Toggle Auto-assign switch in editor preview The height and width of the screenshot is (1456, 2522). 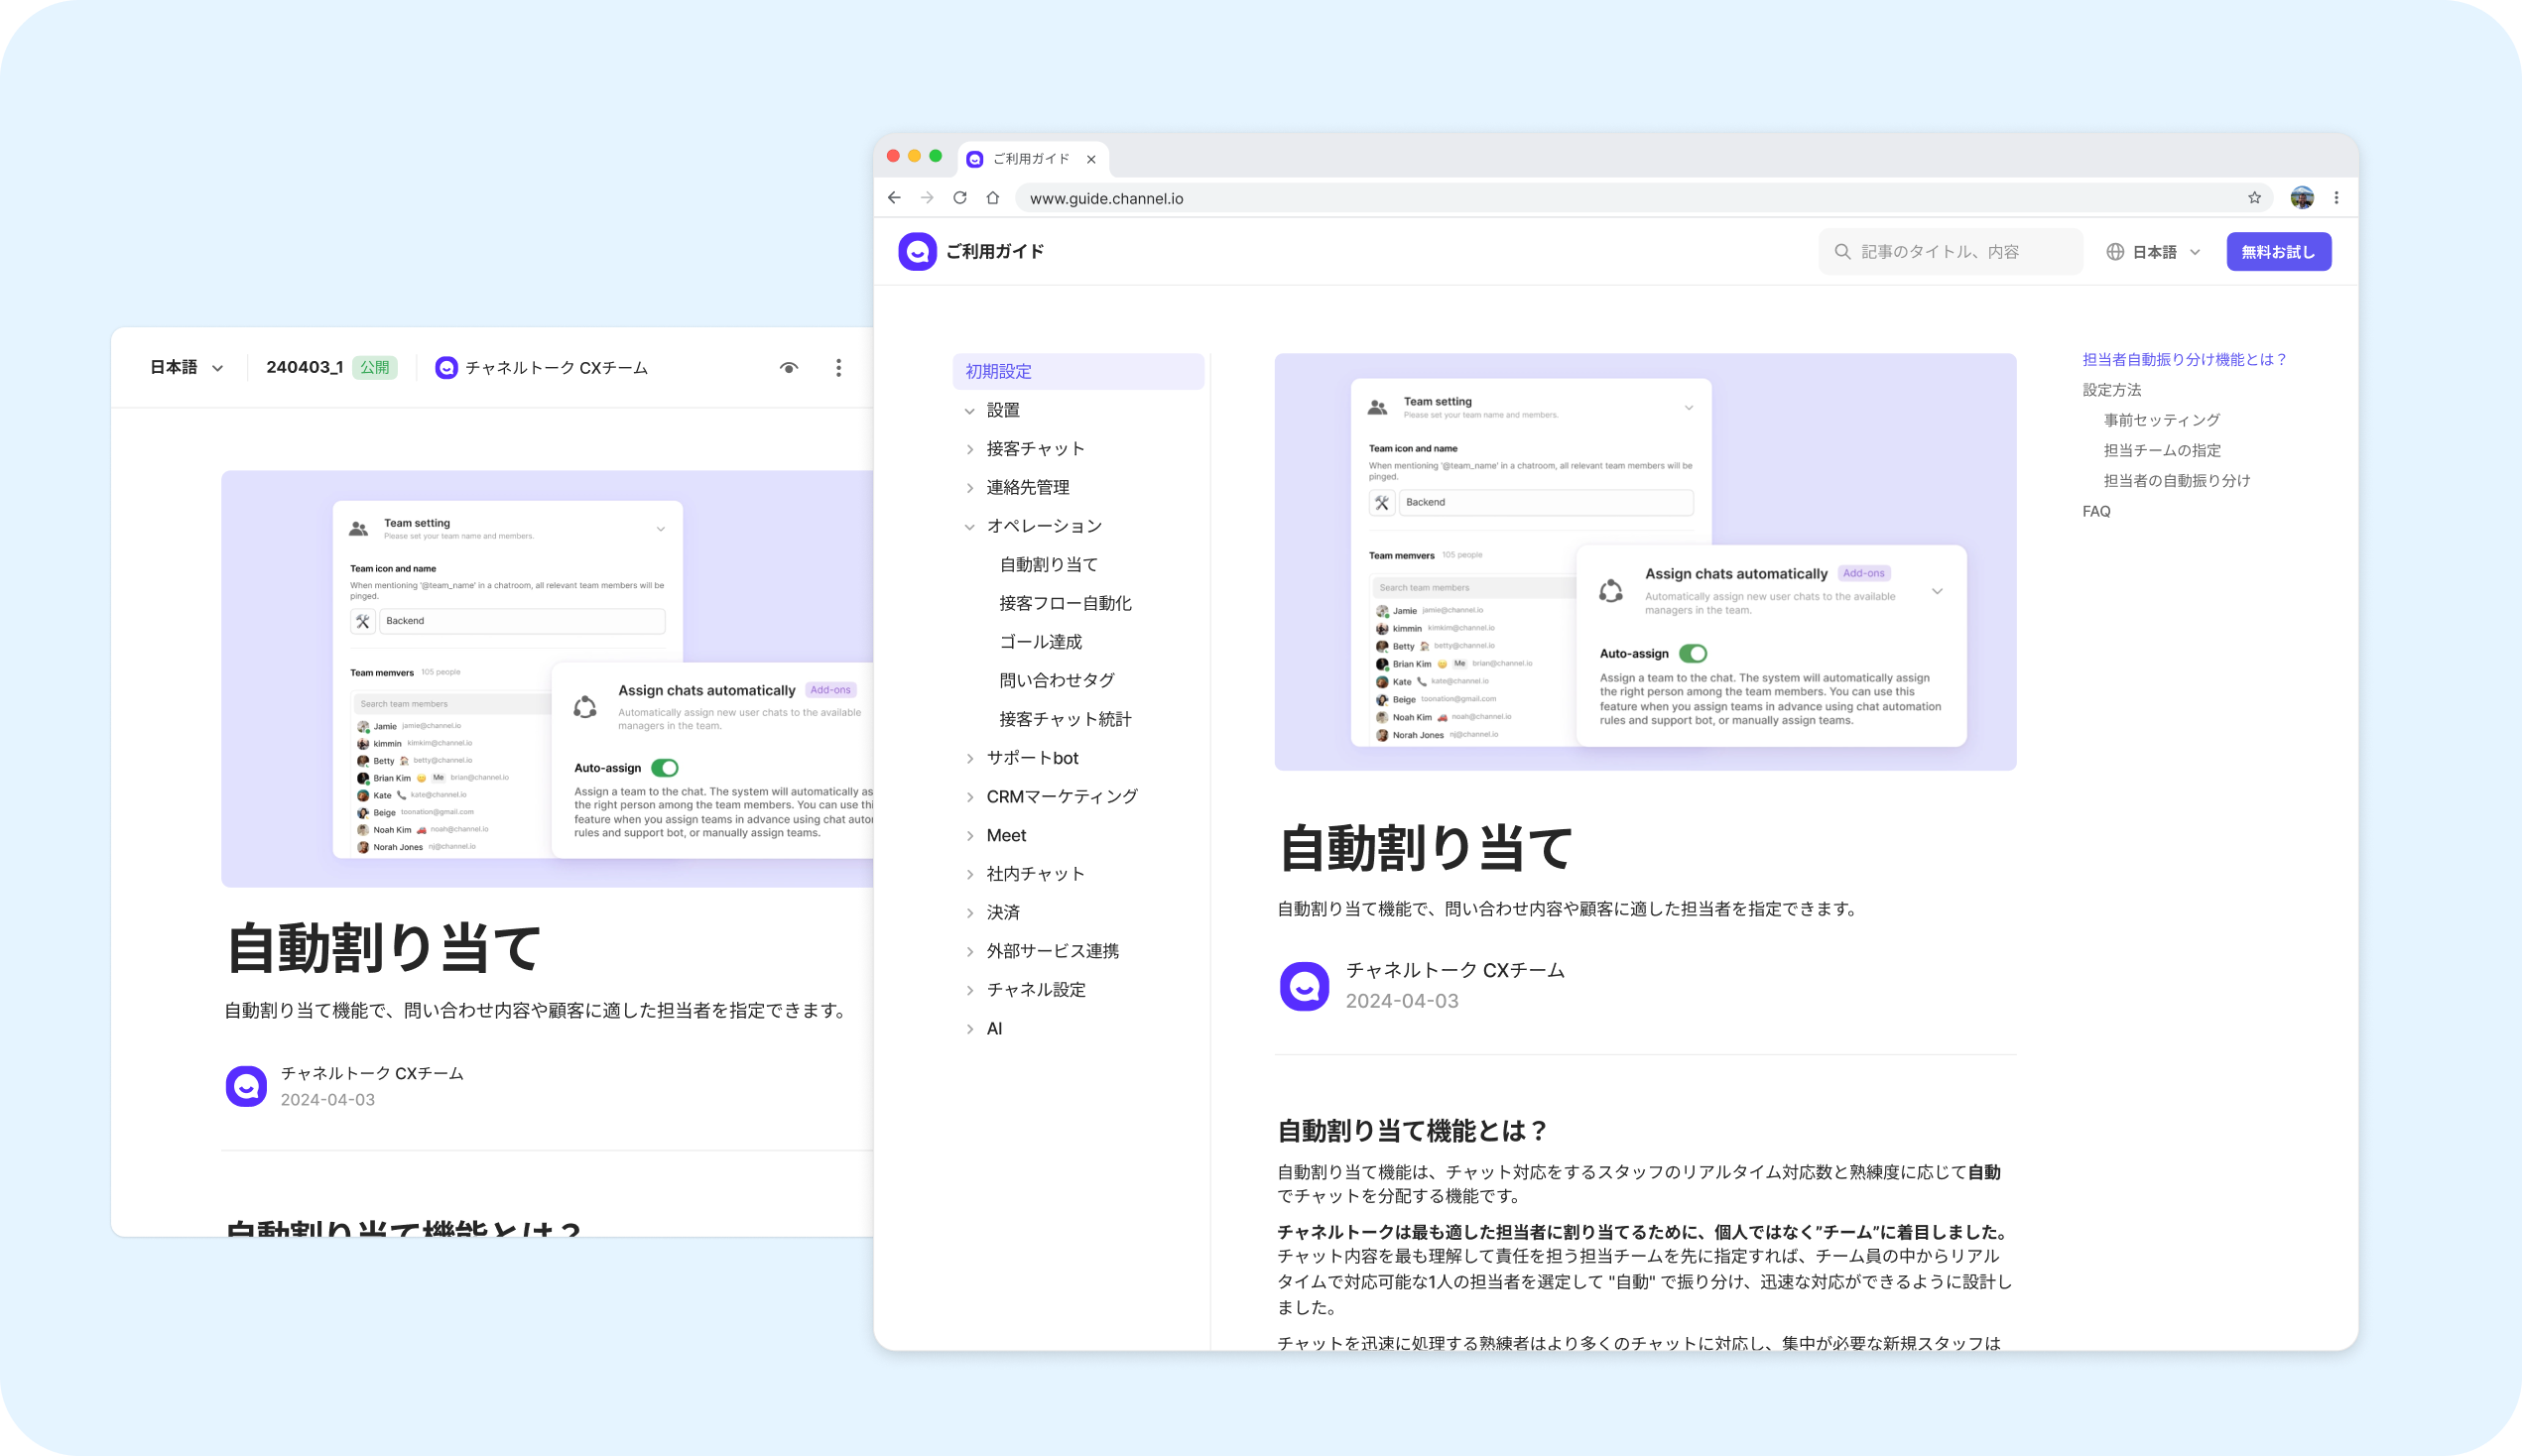[665, 768]
